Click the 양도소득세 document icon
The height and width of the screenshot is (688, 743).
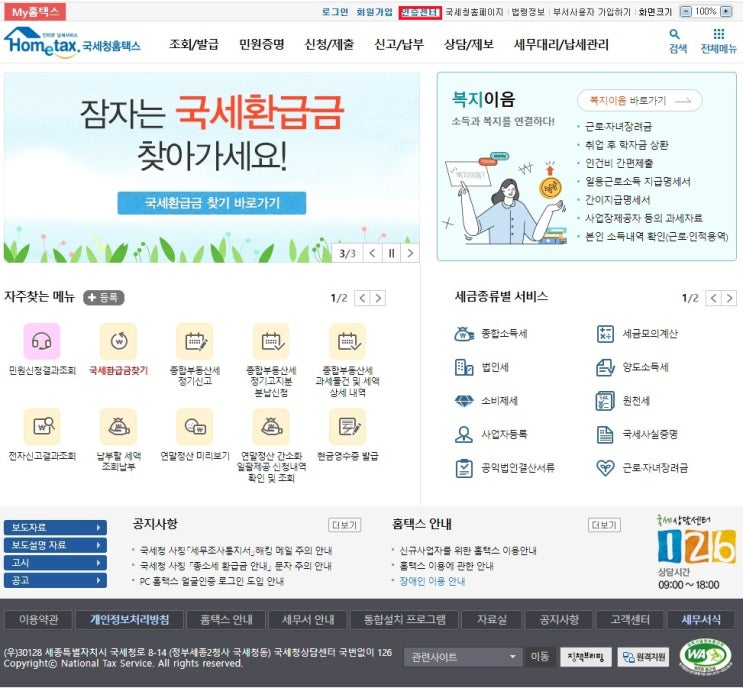(x=605, y=367)
